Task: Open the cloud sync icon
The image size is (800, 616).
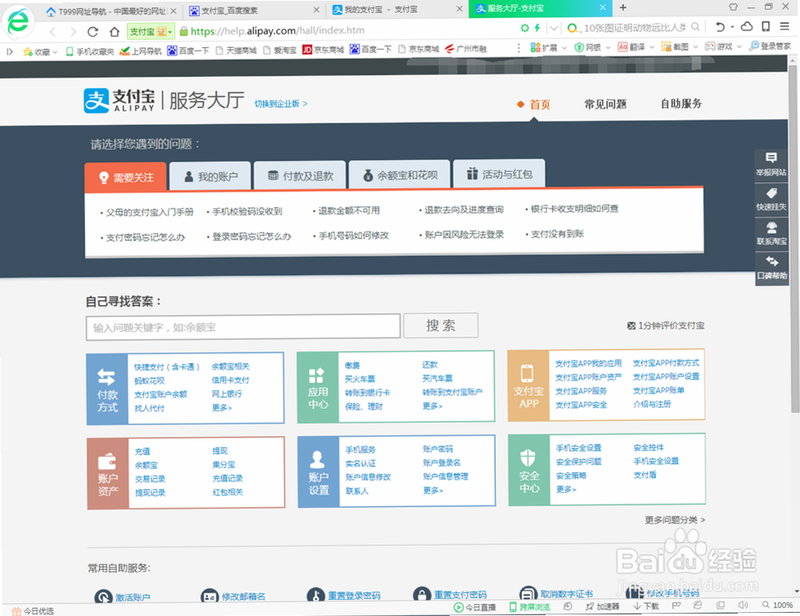Action: click(747, 27)
